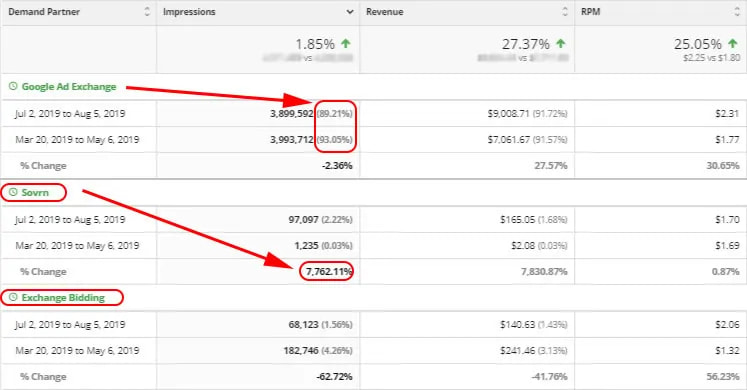
Task: Click the $2.25 vs $1.80 comparison text
Action: (712, 58)
